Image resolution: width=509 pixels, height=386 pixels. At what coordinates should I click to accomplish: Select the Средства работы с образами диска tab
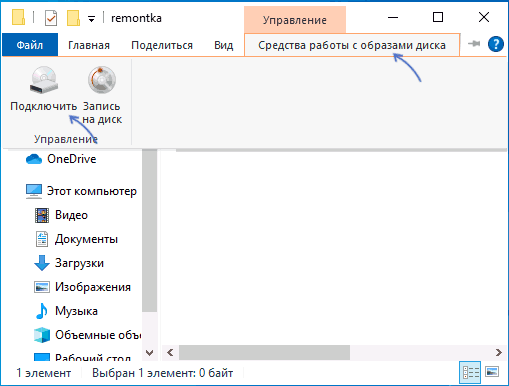pyautogui.click(x=352, y=45)
